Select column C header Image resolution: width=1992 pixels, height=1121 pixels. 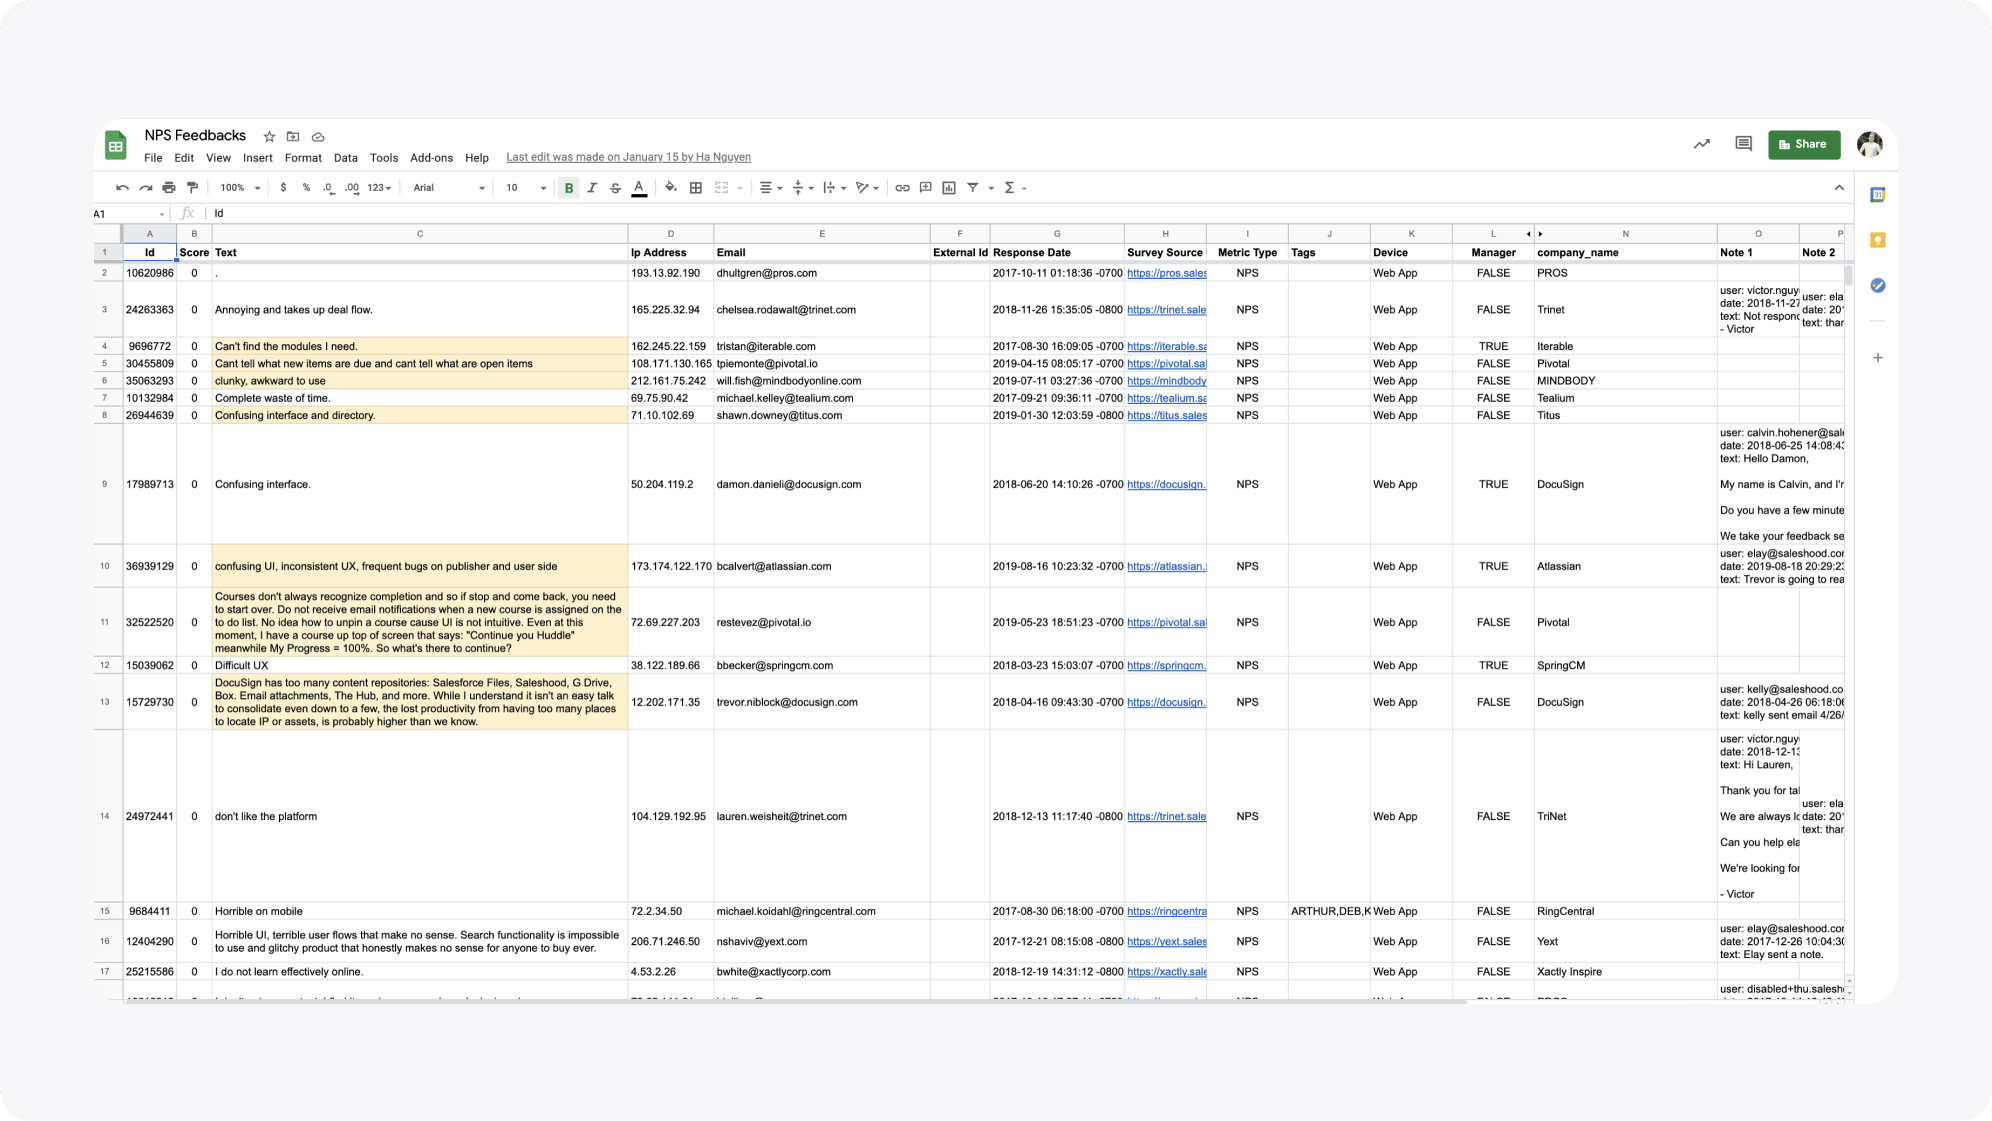pyautogui.click(x=420, y=234)
